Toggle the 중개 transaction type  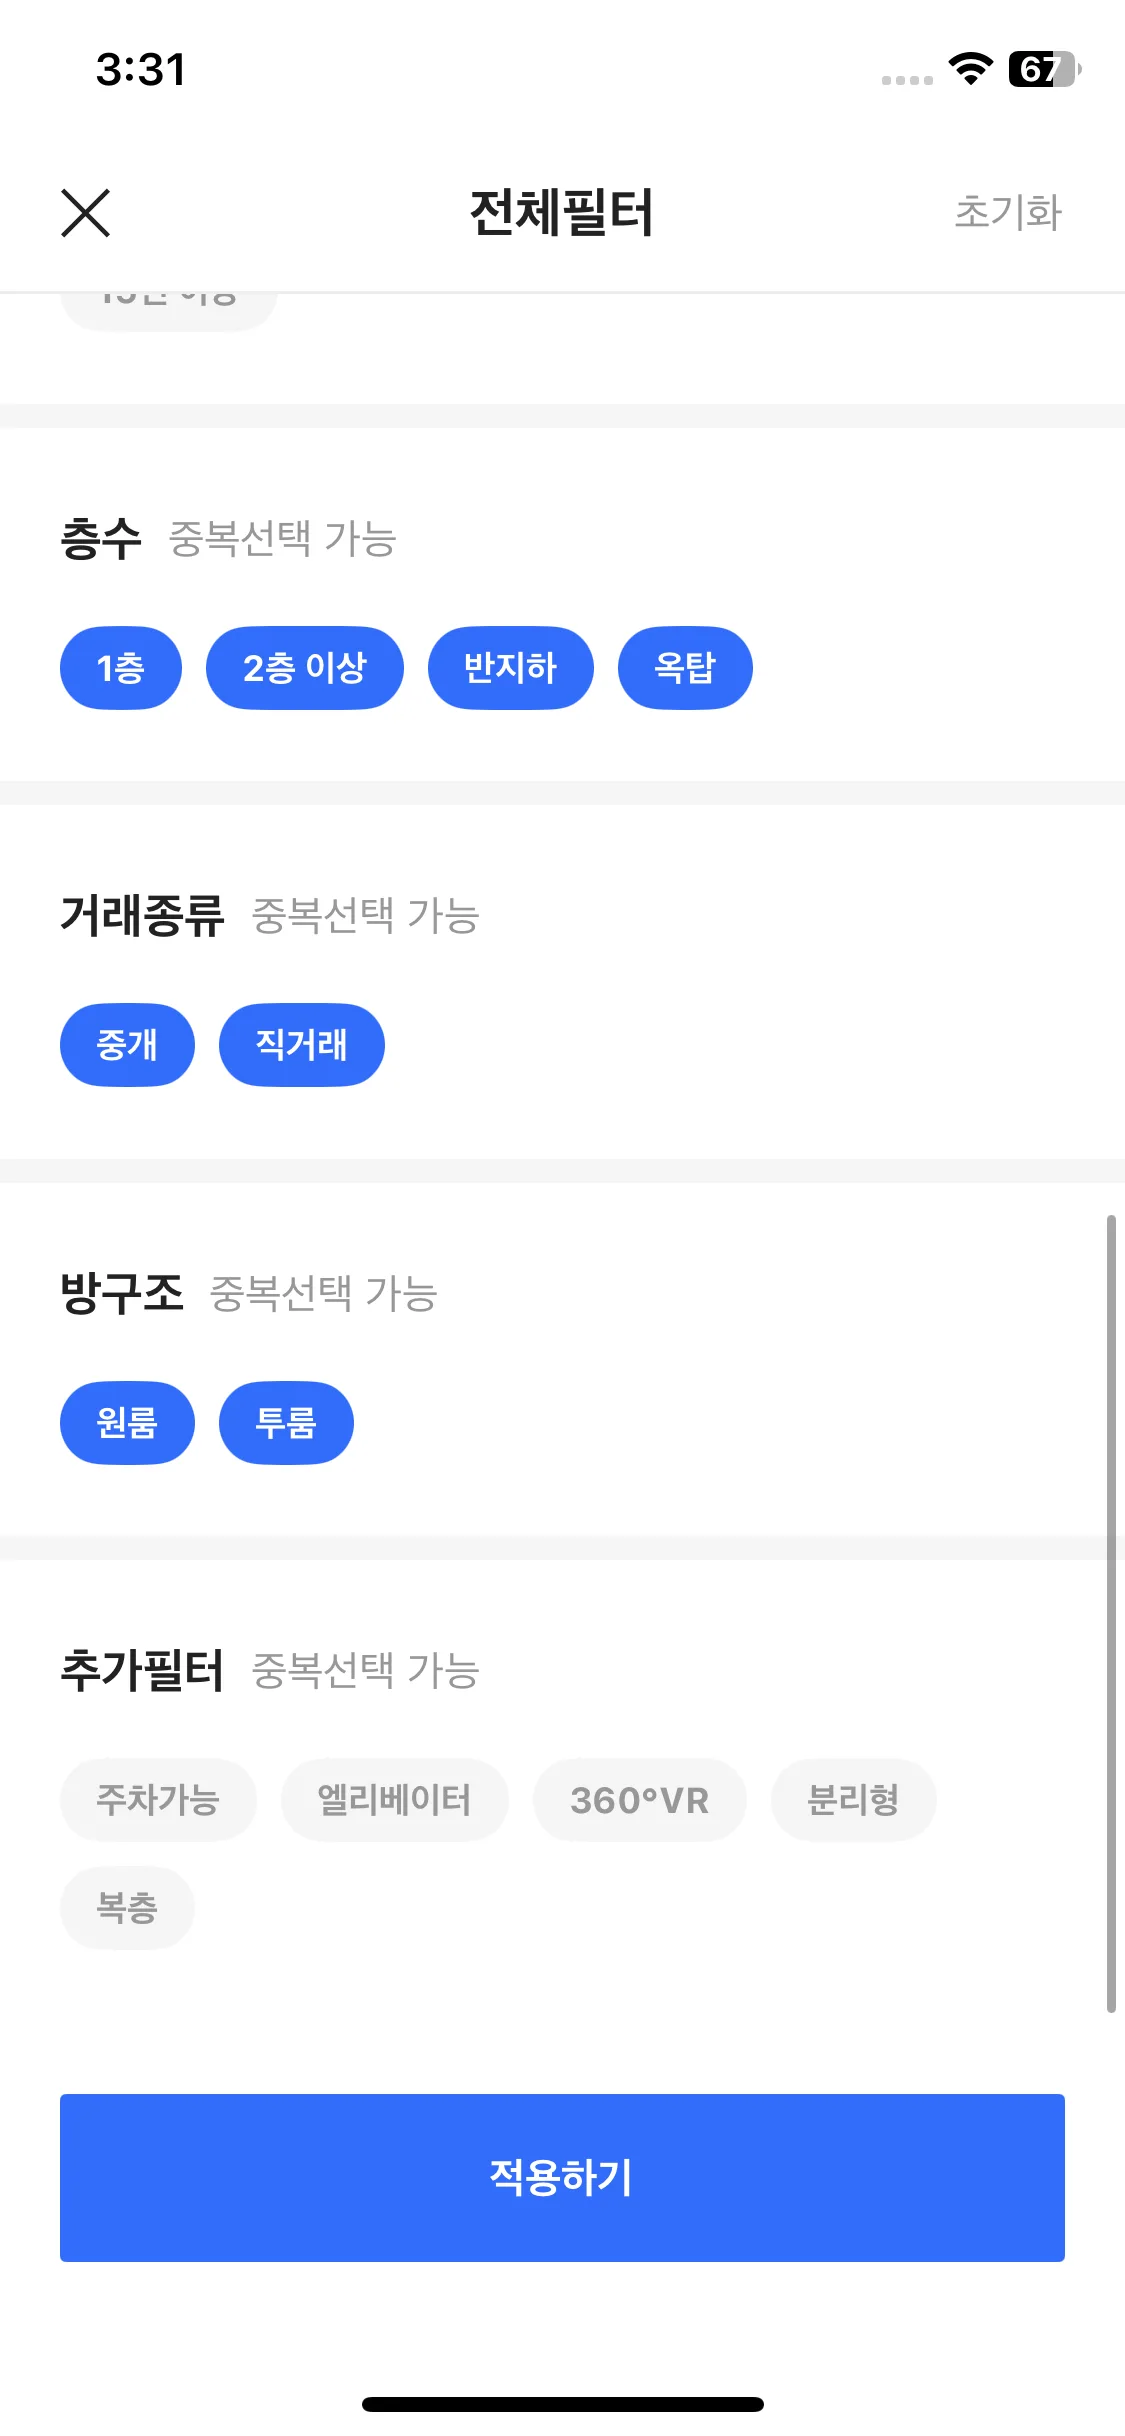coord(127,1045)
